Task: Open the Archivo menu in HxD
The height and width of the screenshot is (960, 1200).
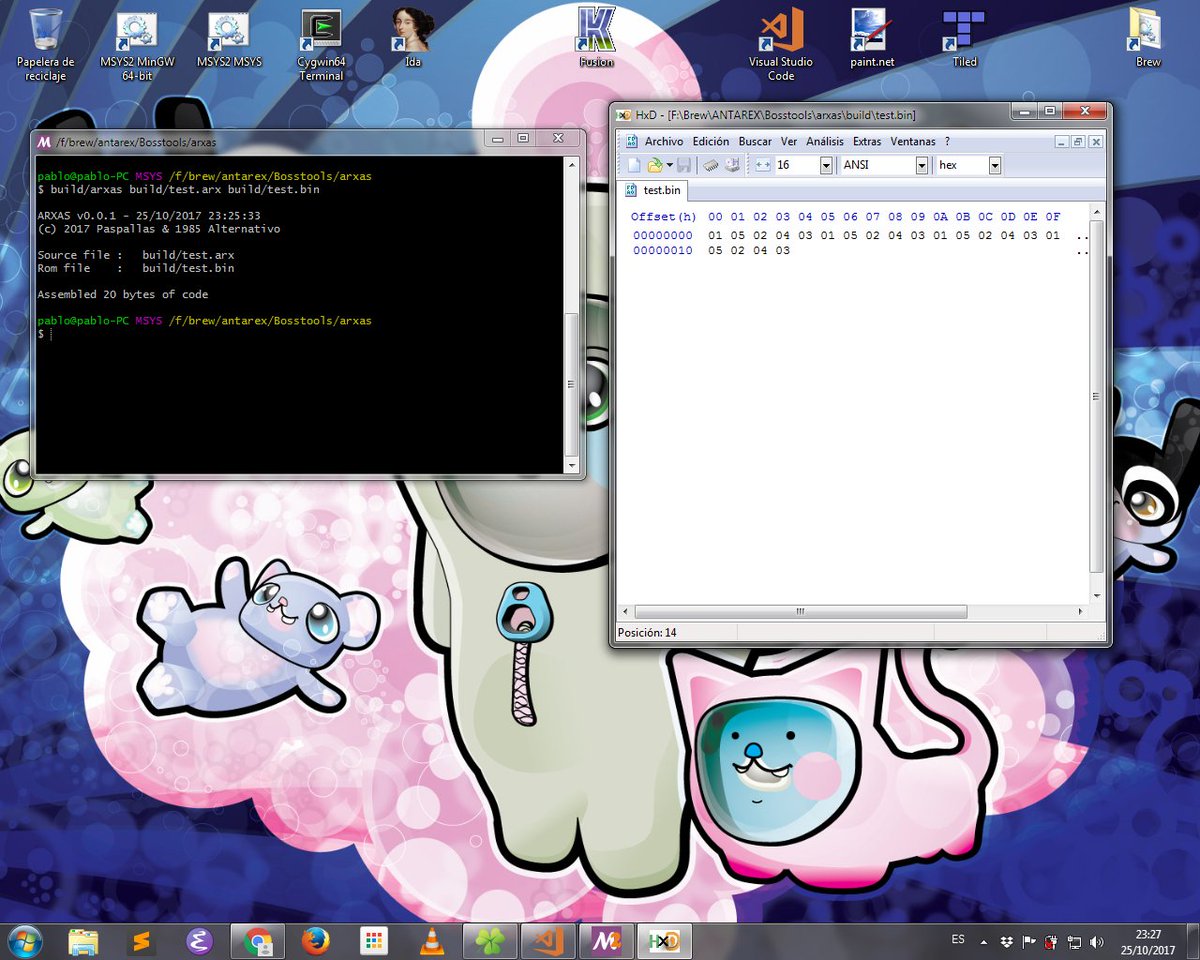Action: [x=664, y=142]
